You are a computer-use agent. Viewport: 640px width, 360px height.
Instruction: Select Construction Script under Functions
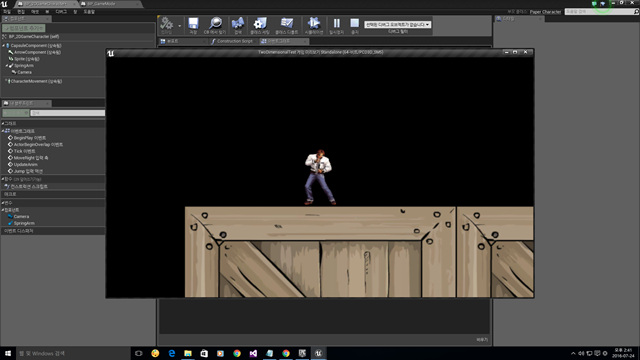tap(29, 187)
